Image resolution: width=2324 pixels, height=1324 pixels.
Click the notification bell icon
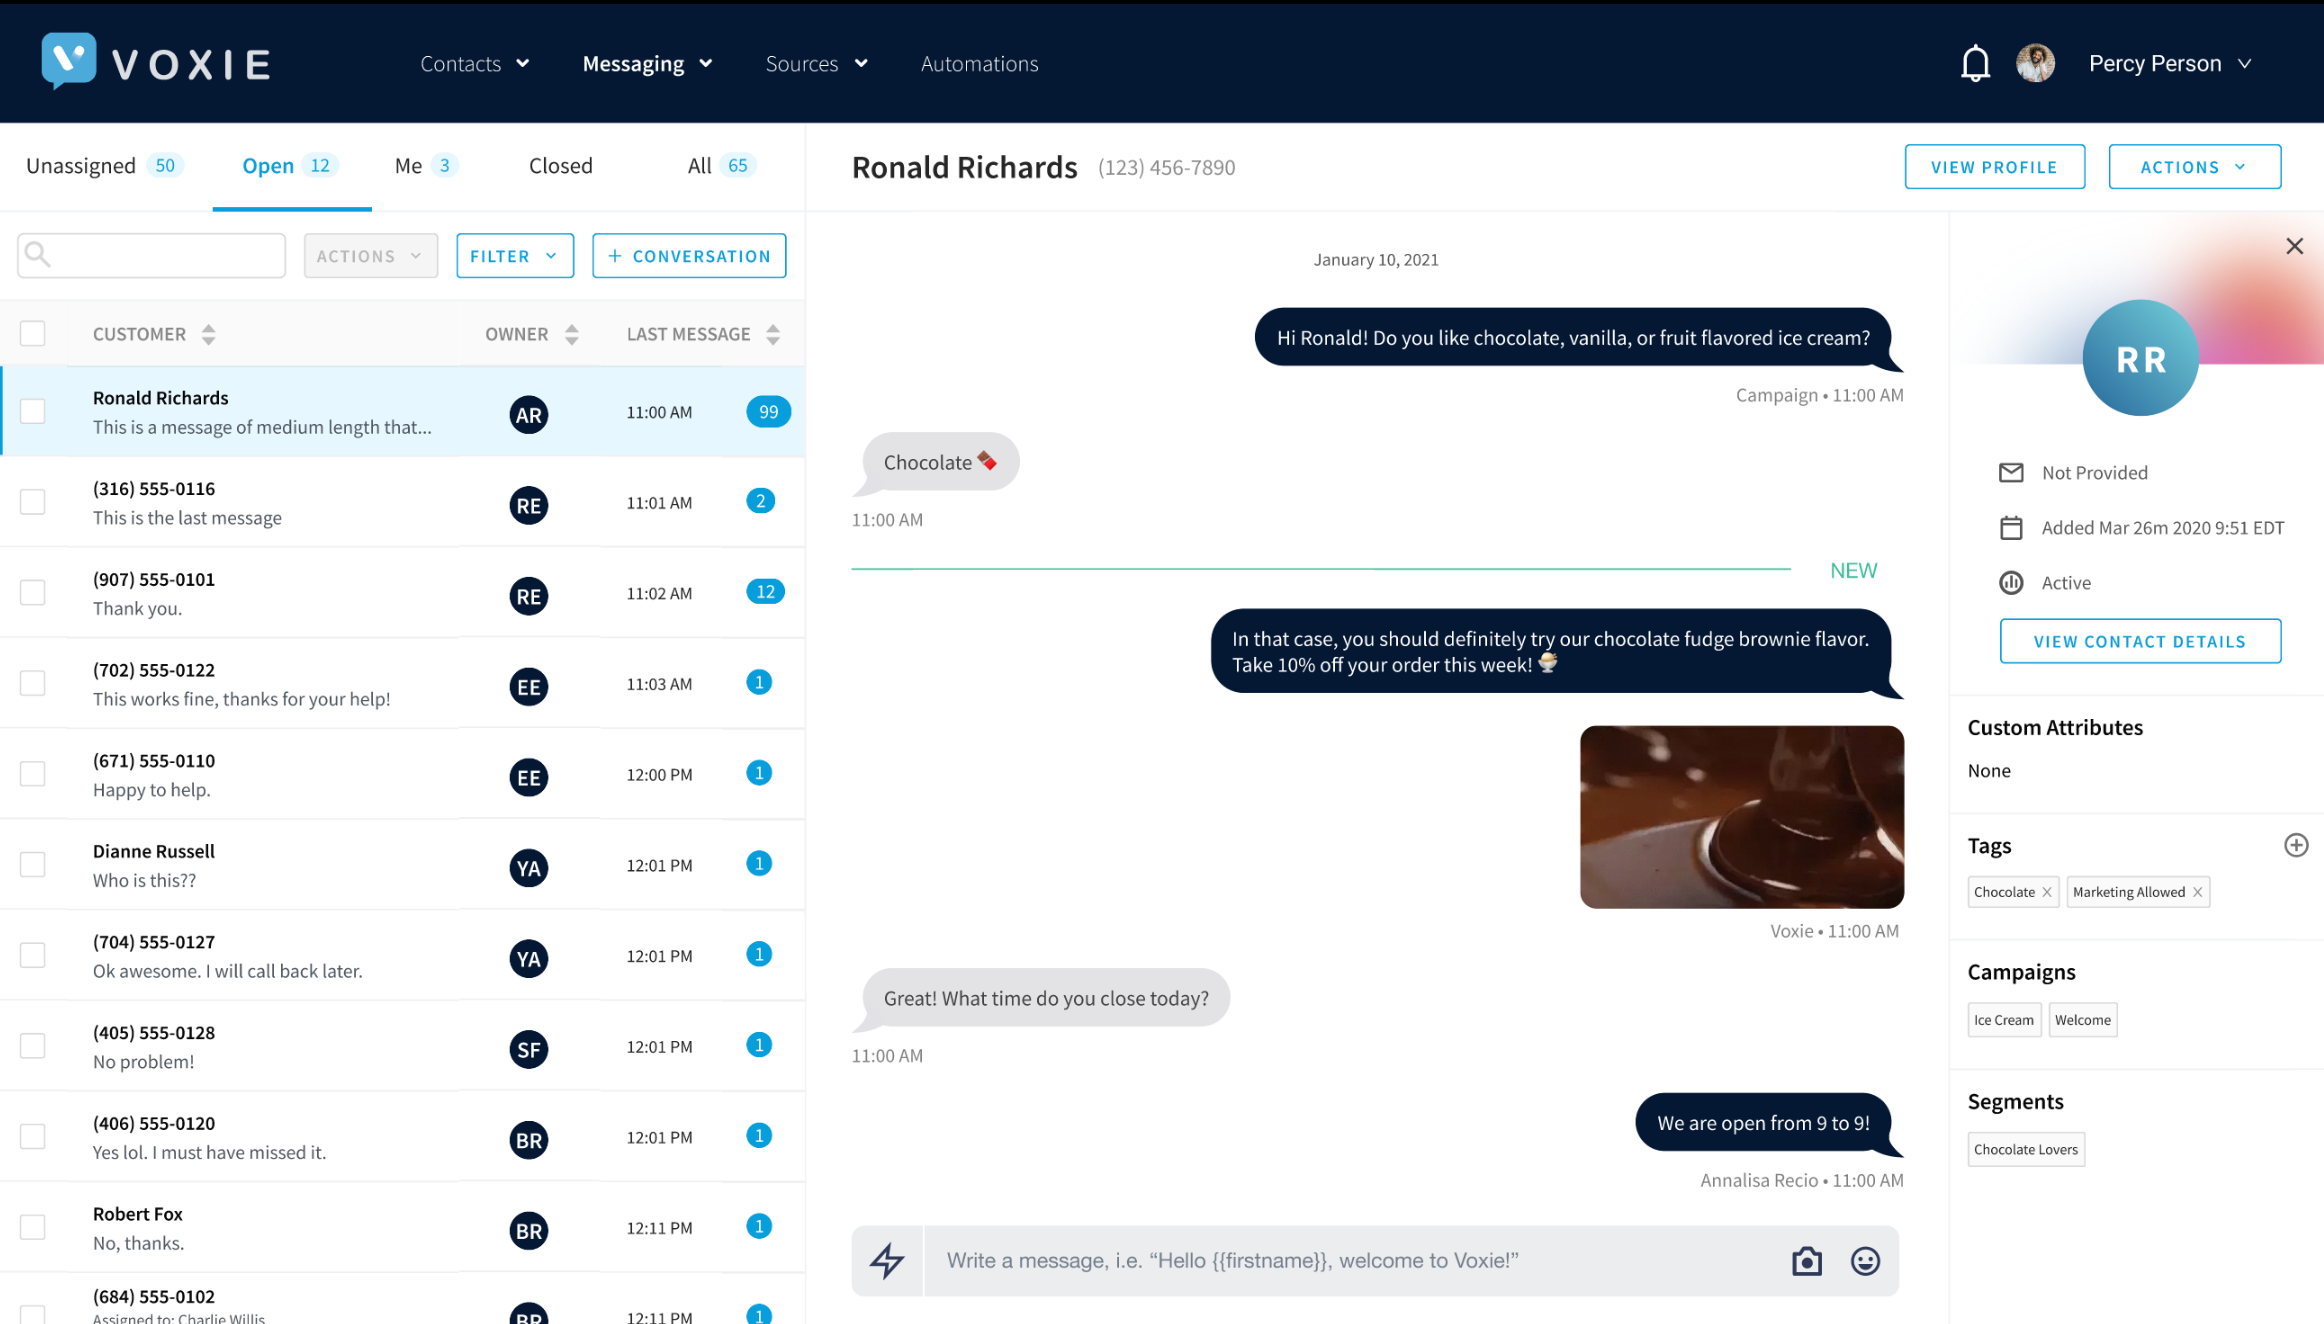point(1975,62)
